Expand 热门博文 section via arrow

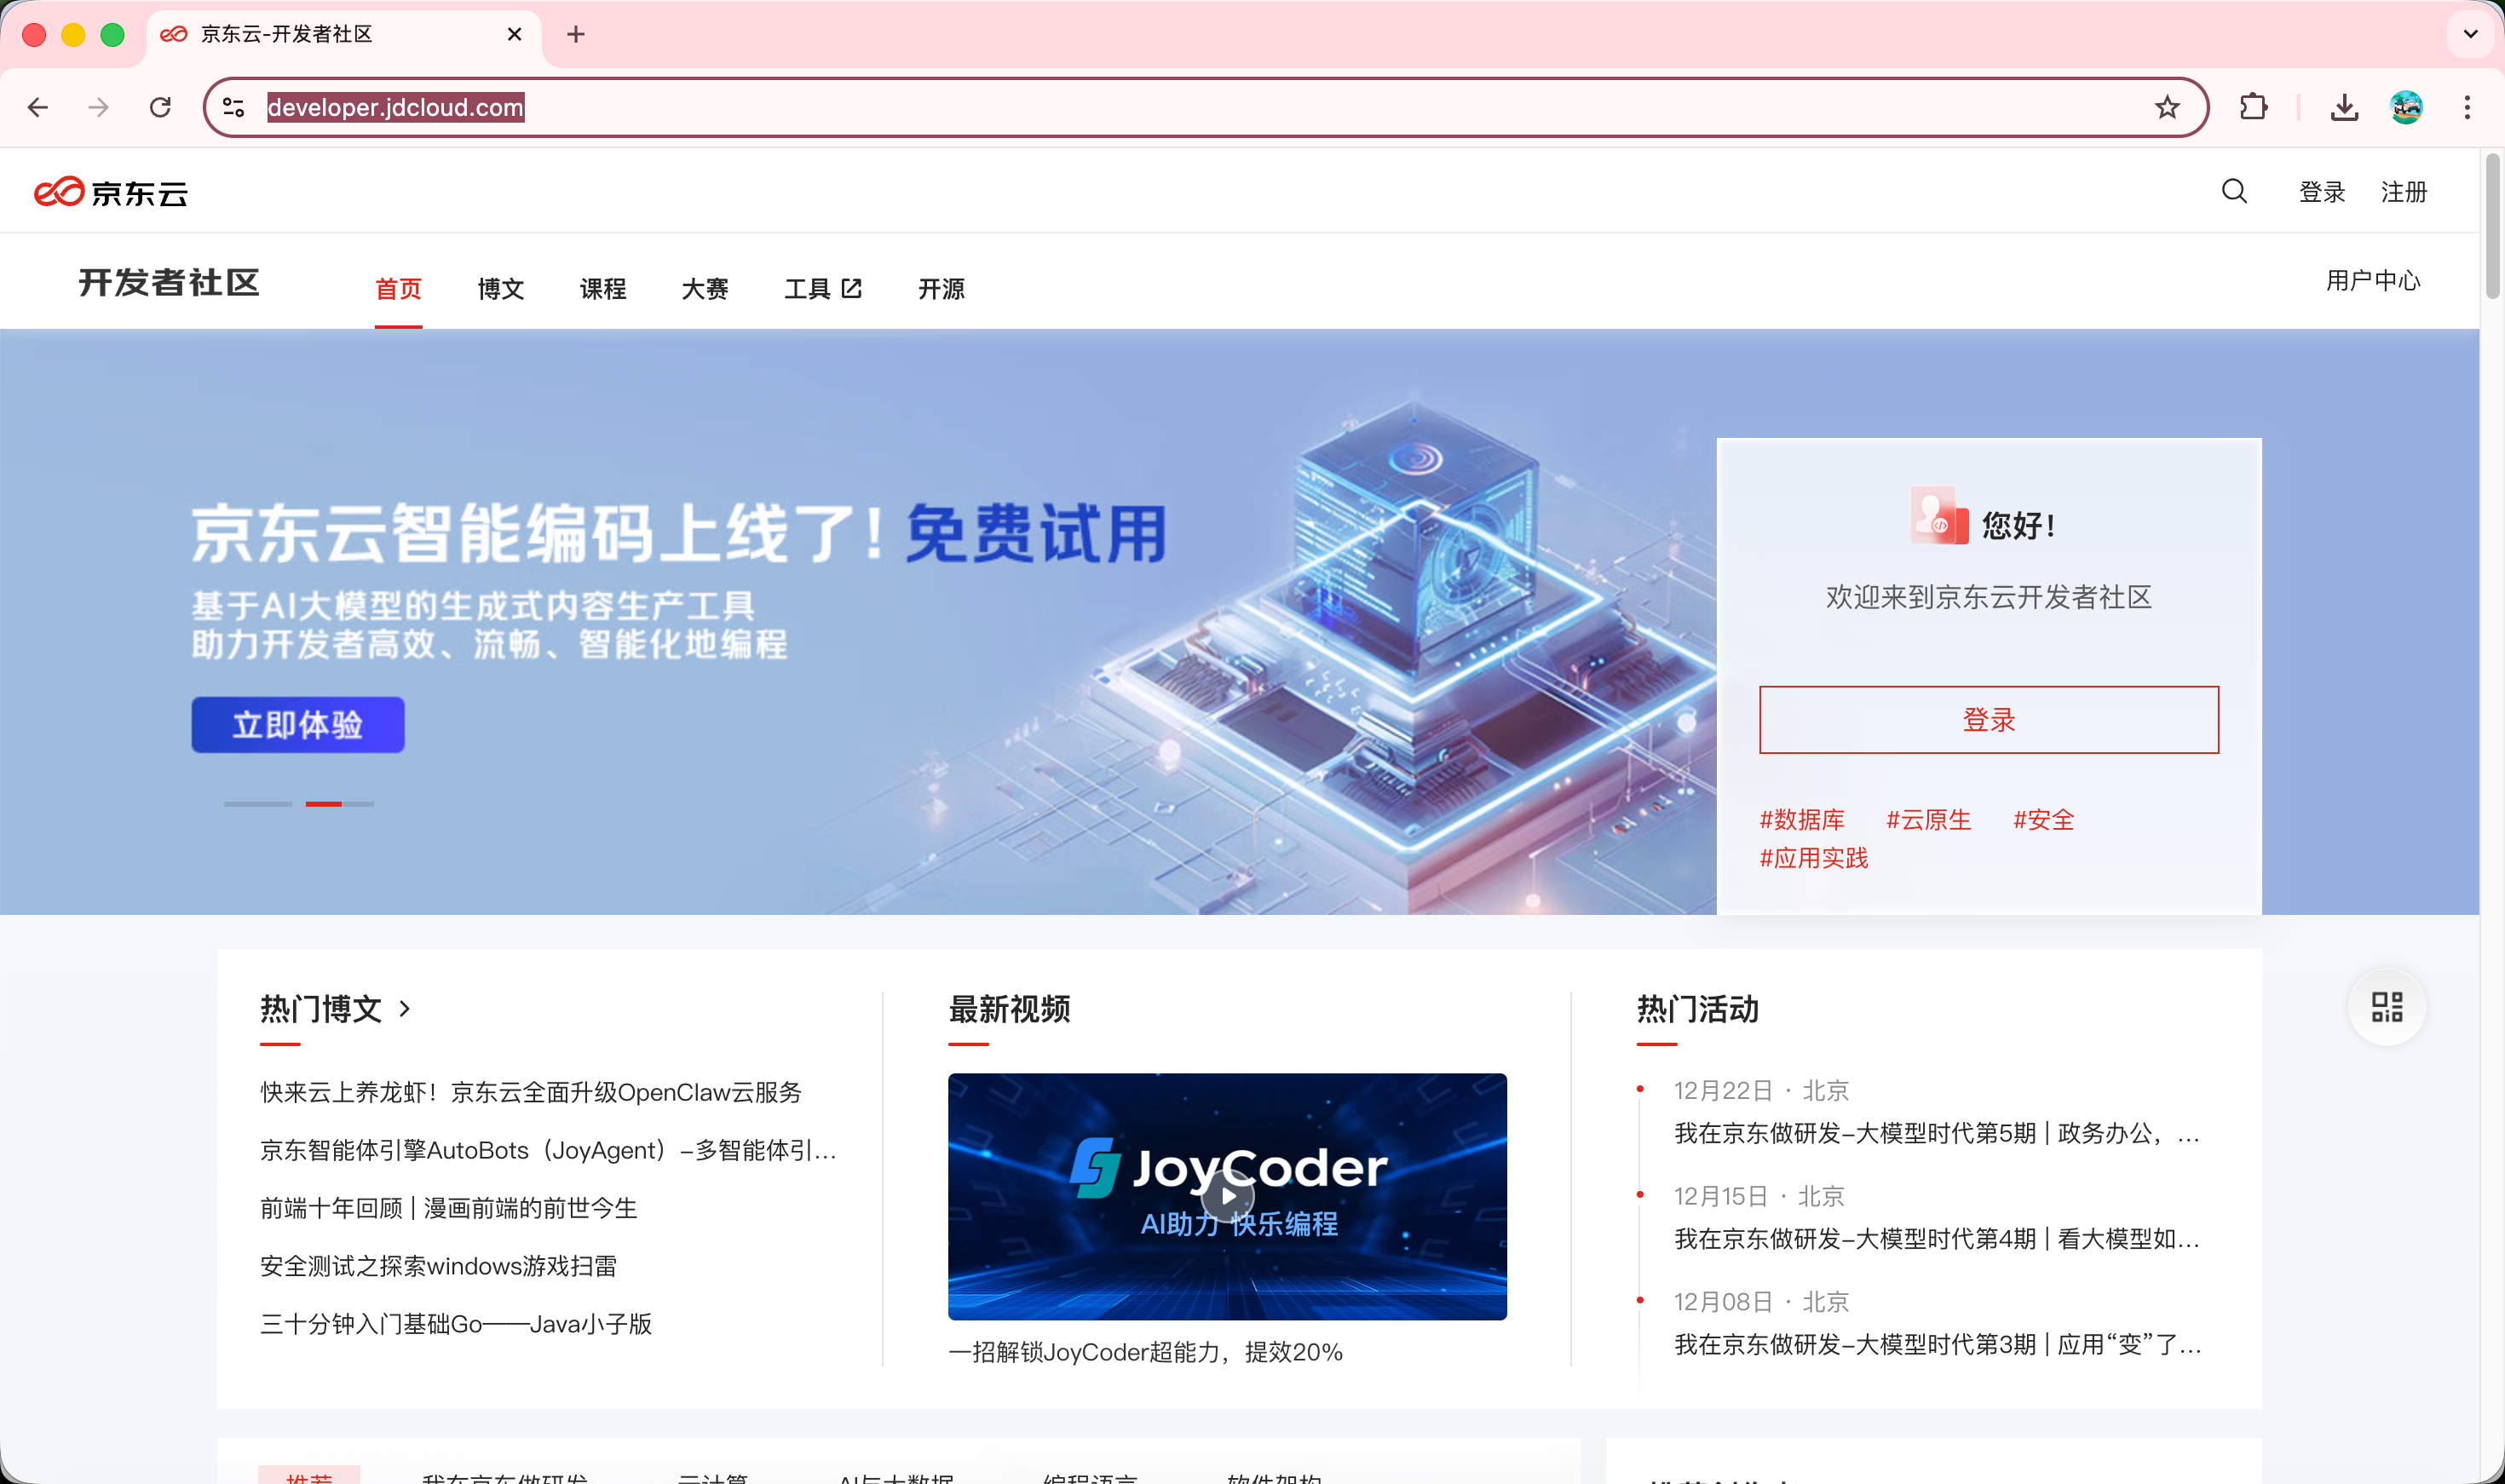[x=405, y=1009]
